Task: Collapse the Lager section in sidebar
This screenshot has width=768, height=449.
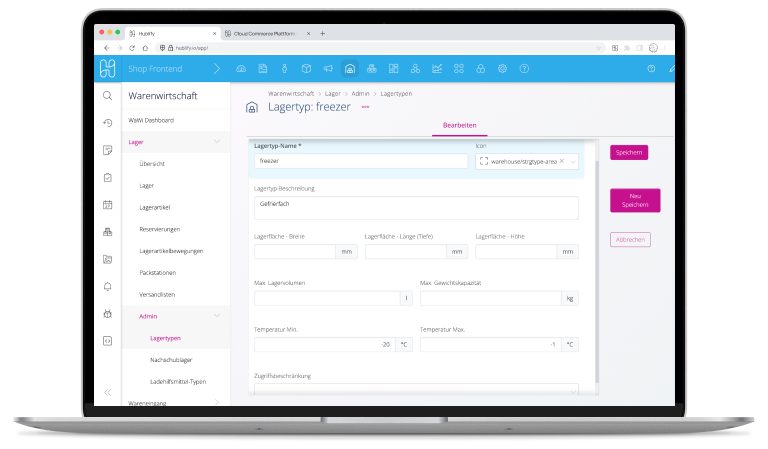Action: pos(217,142)
